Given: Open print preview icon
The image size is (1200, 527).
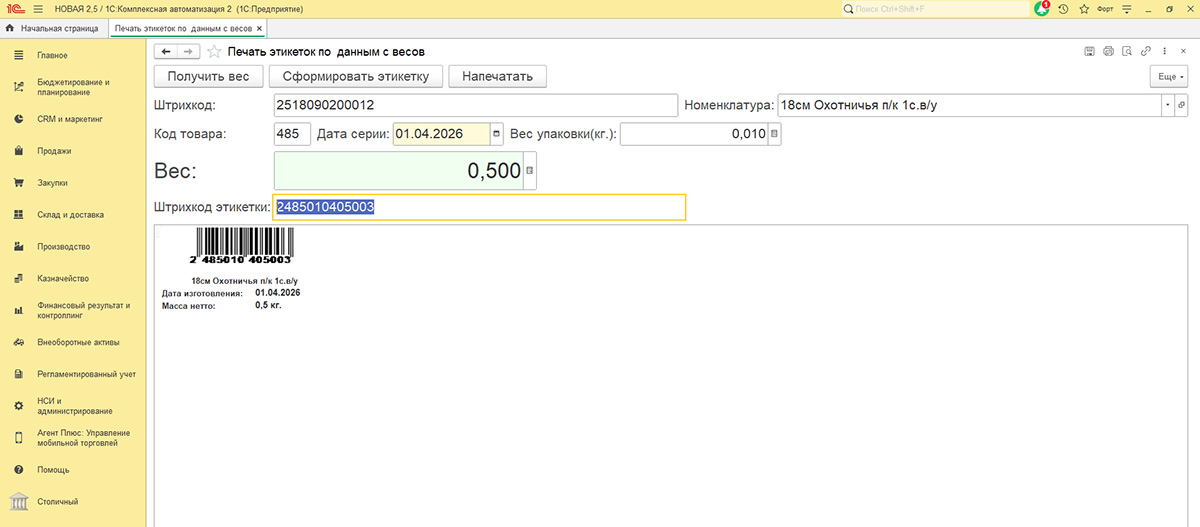Looking at the screenshot, I should (x=1126, y=51).
